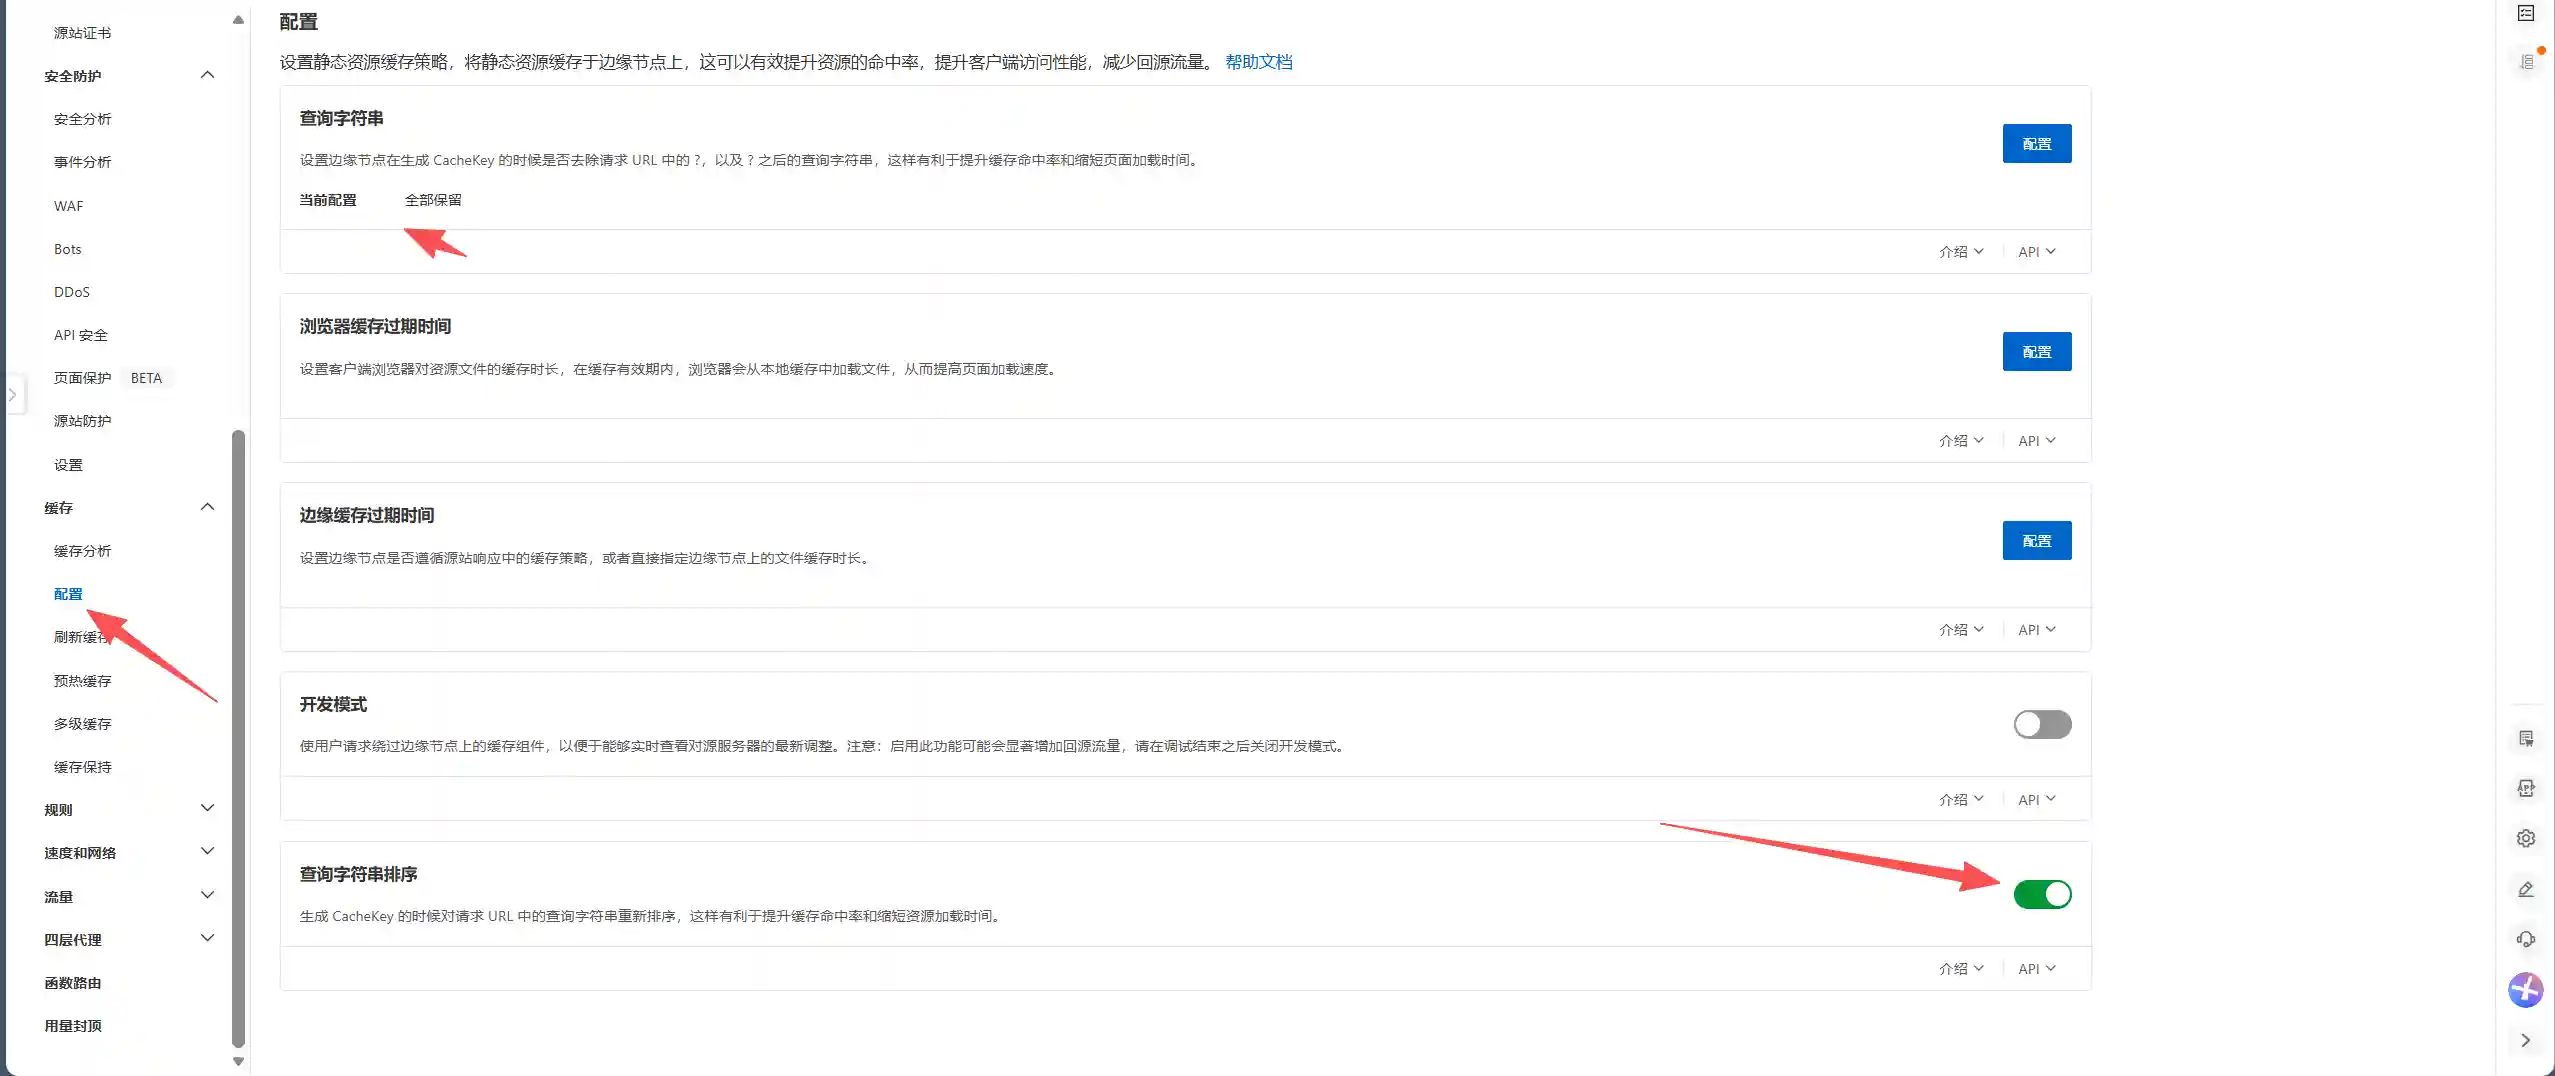This screenshot has height=1076, width=2555.
Task: Open 用量封顶 sidebar item
Action: (72, 1026)
